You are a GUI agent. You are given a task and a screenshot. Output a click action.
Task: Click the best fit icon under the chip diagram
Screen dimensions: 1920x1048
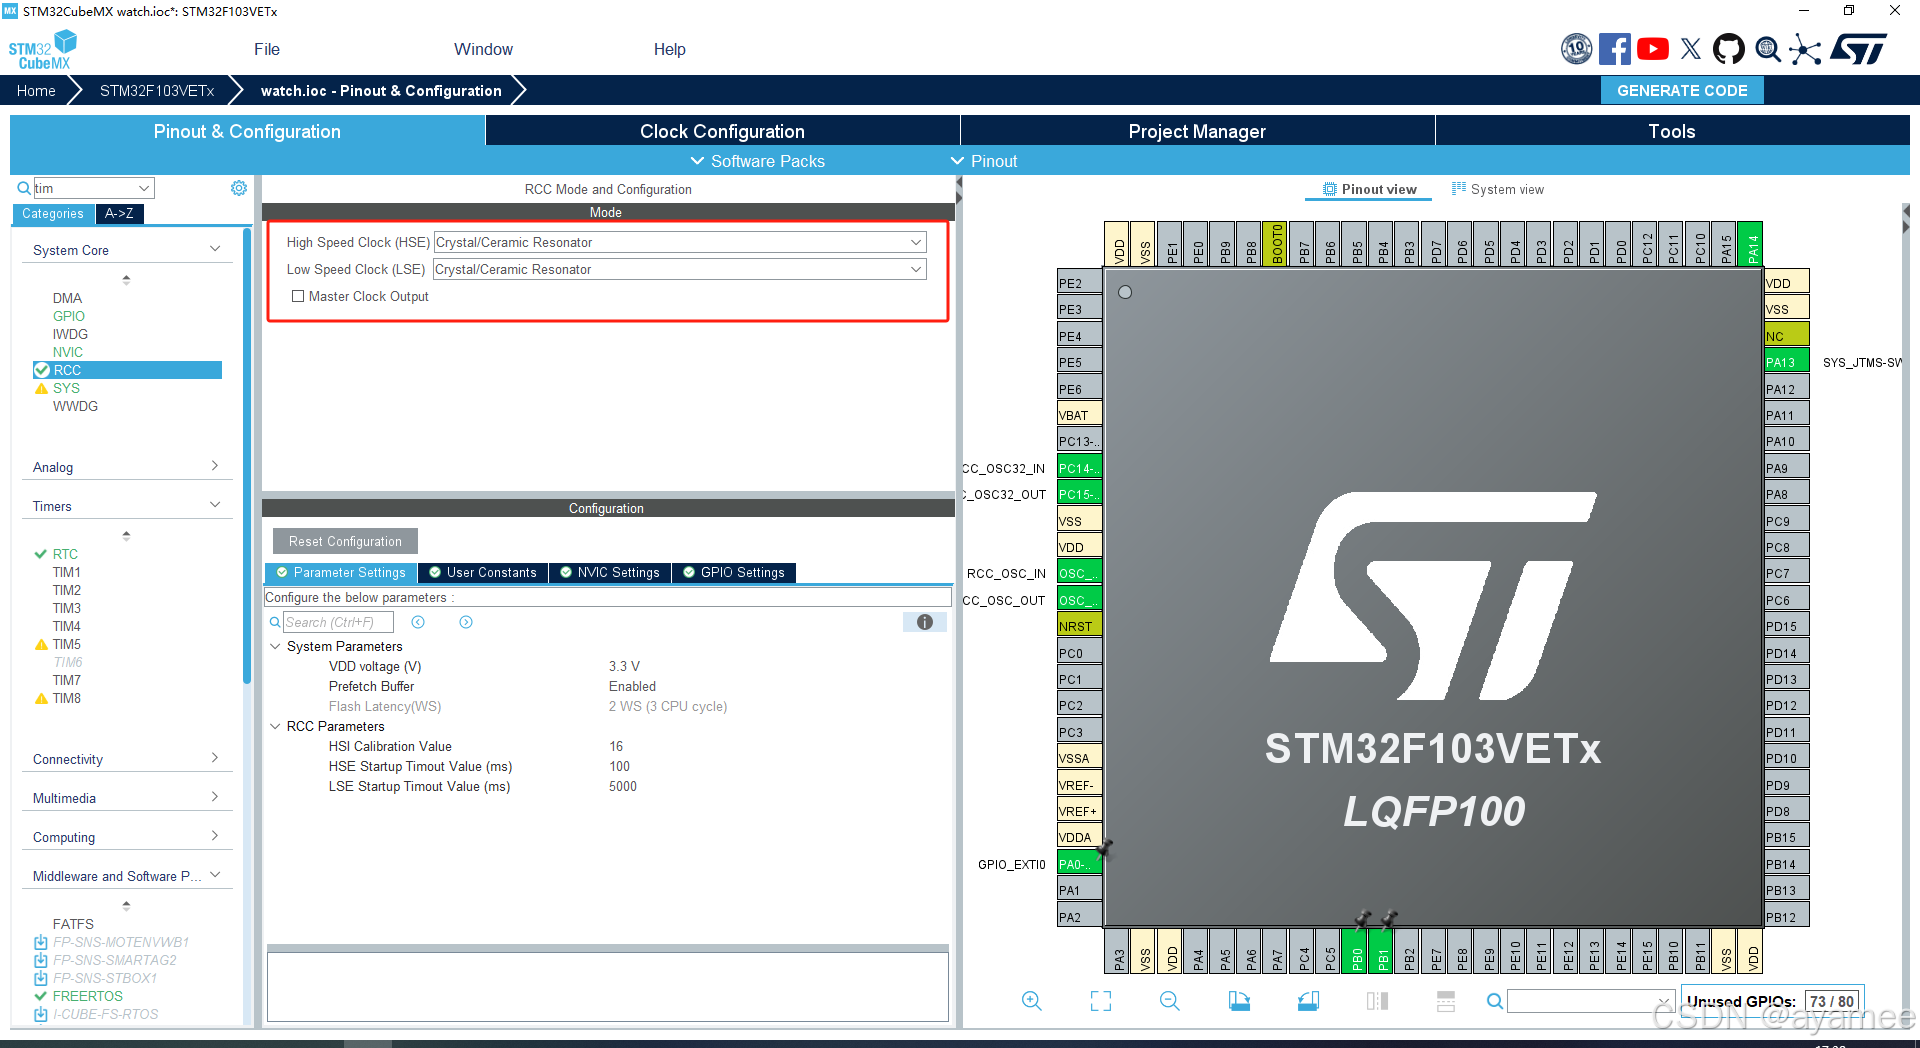pos(1100,1001)
